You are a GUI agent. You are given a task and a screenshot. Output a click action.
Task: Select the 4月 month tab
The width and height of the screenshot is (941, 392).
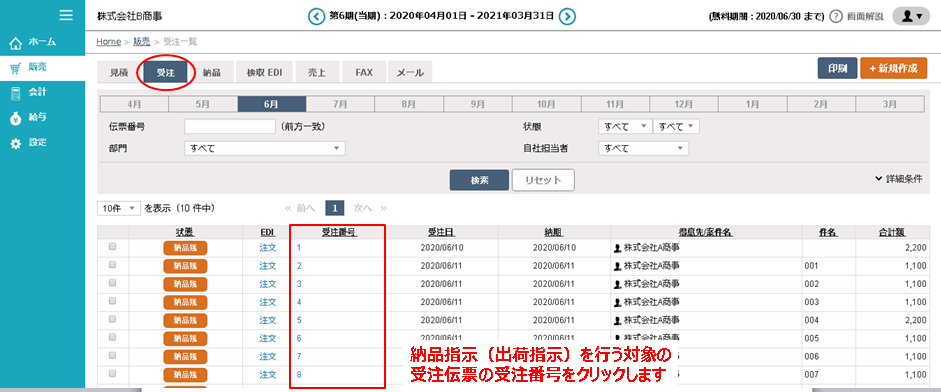click(x=134, y=104)
